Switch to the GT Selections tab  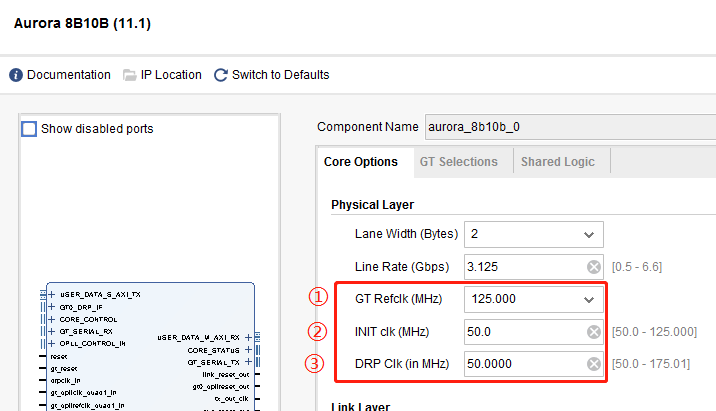tap(458, 162)
